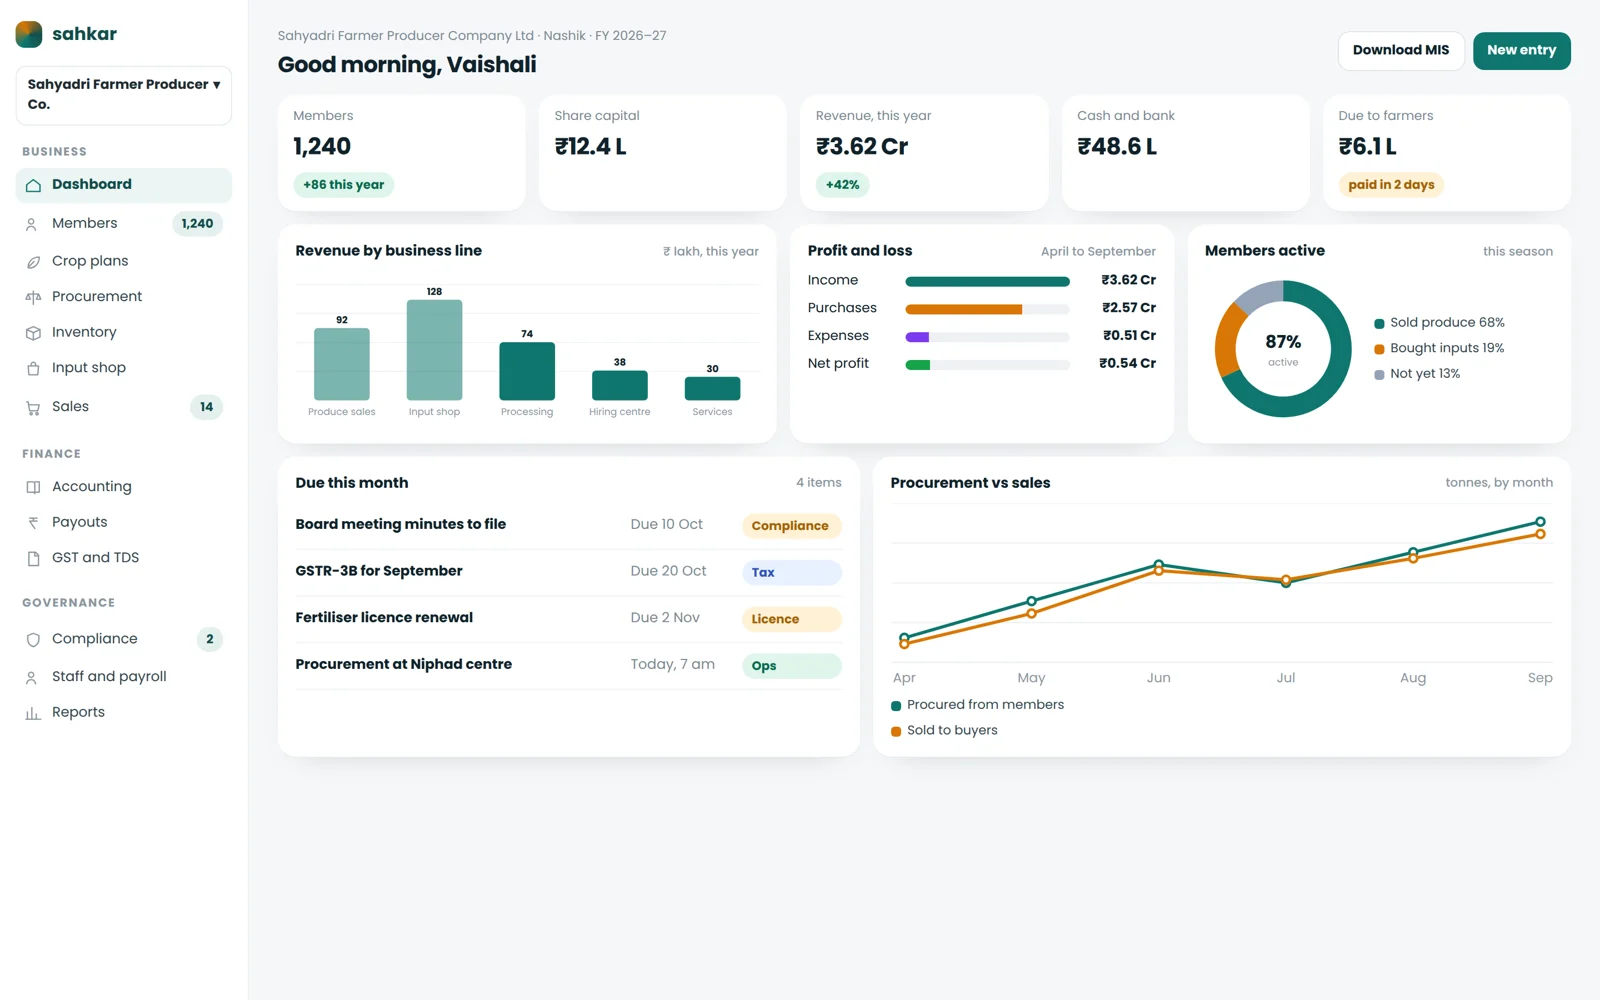Download the MIS report
Viewport: 1600px width, 1000px height.
[x=1401, y=51]
